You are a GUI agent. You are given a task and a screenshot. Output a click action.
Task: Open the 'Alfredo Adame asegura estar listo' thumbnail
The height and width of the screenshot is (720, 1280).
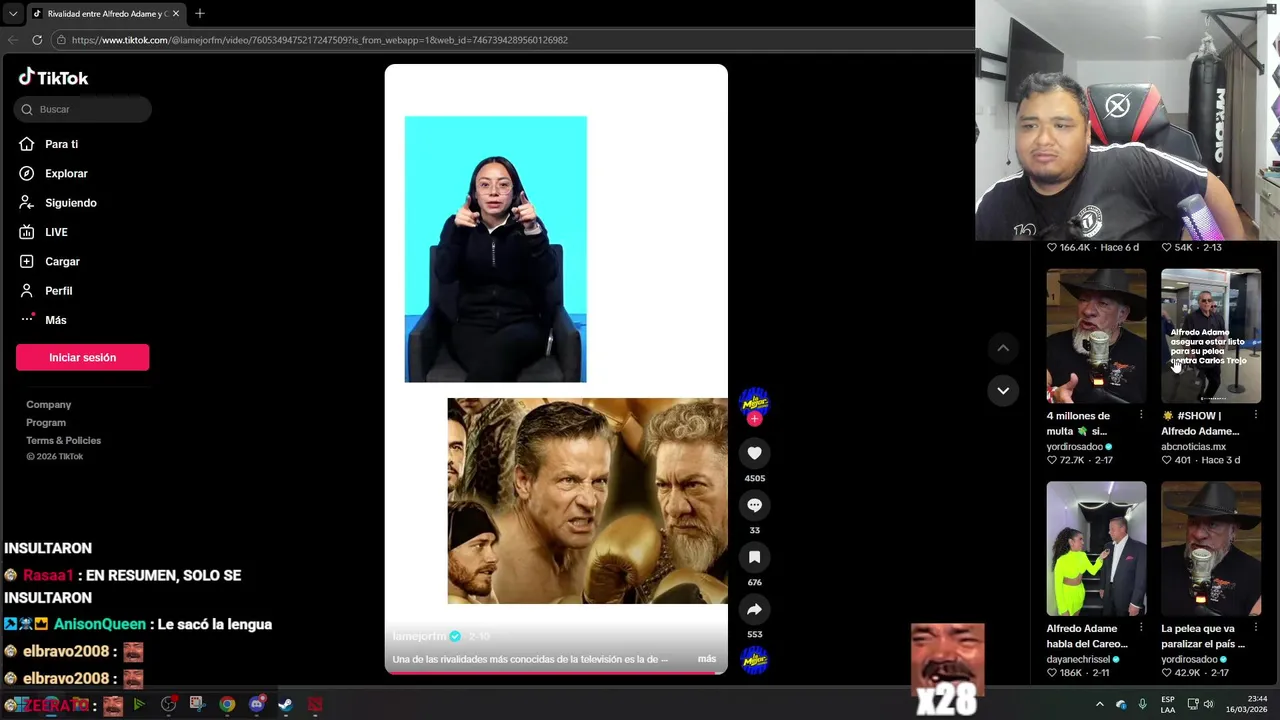pyautogui.click(x=1211, y=336)
